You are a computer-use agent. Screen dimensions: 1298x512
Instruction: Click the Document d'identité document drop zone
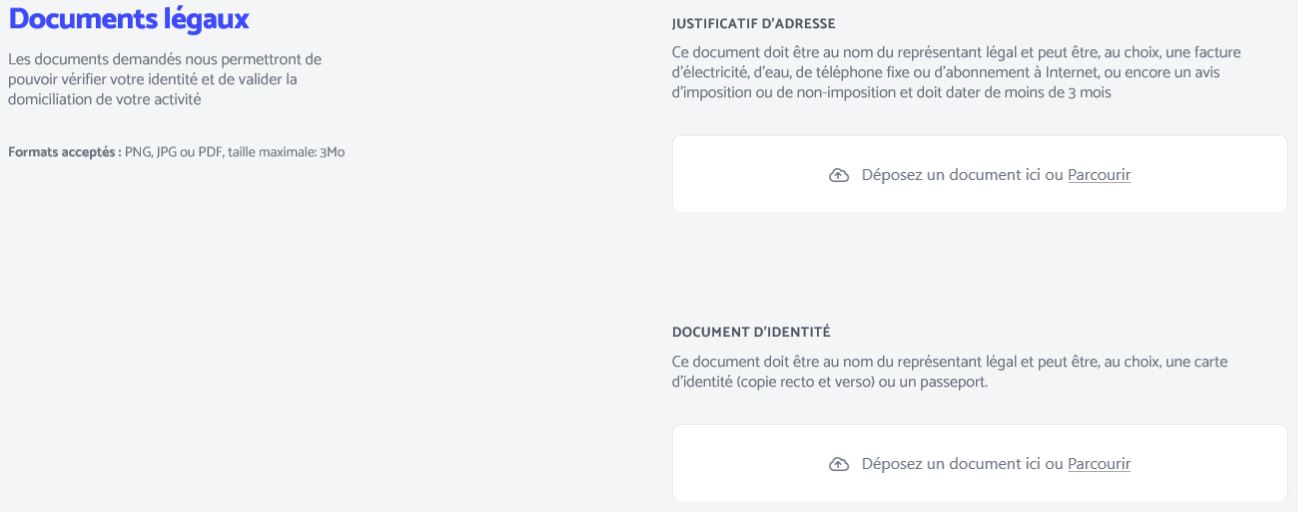(x=979, y=463)
